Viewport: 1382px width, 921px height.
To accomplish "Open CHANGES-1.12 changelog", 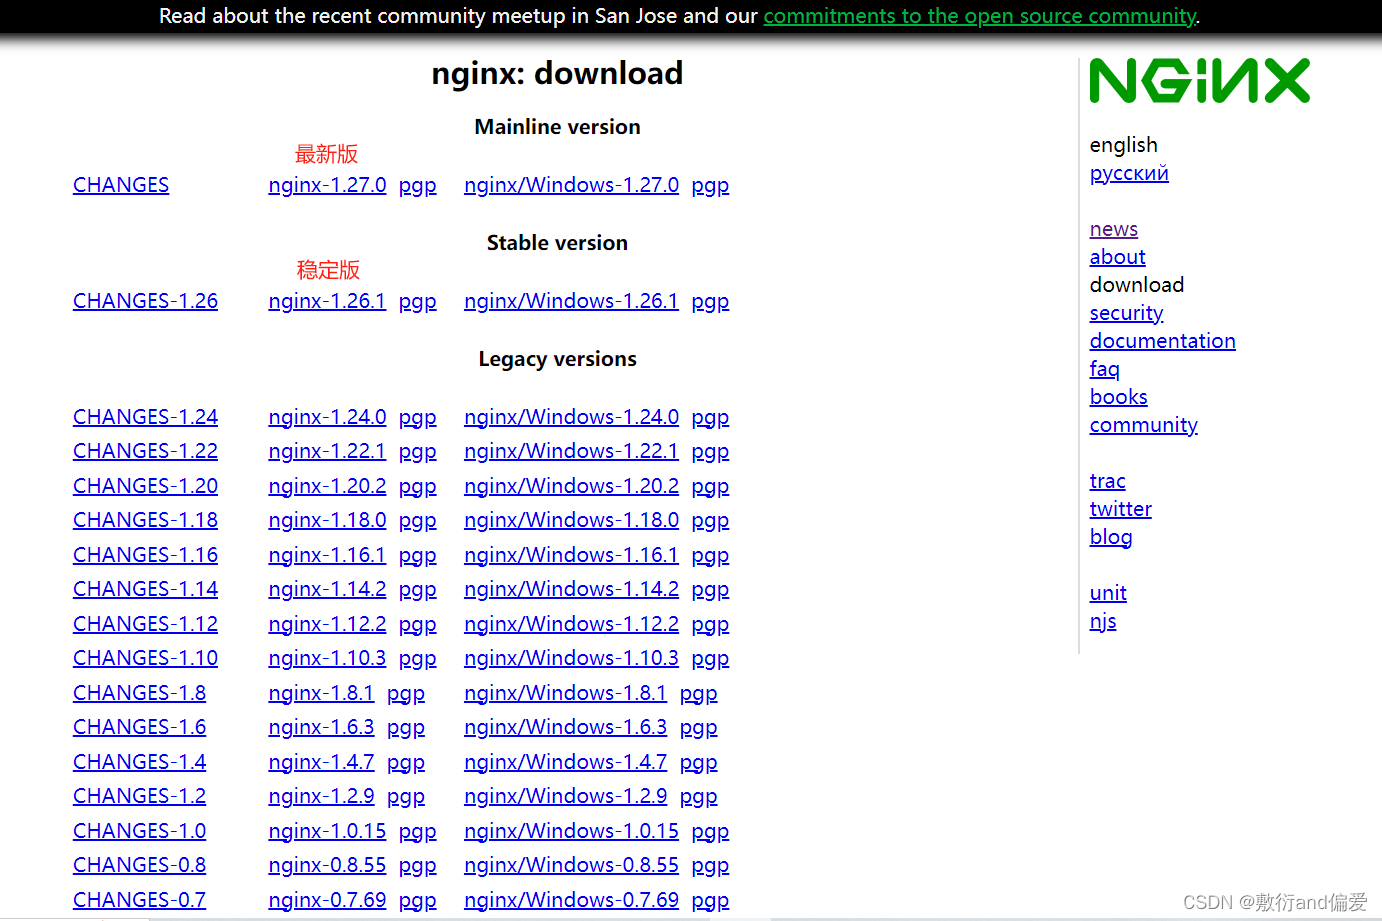I will [145, 624].
